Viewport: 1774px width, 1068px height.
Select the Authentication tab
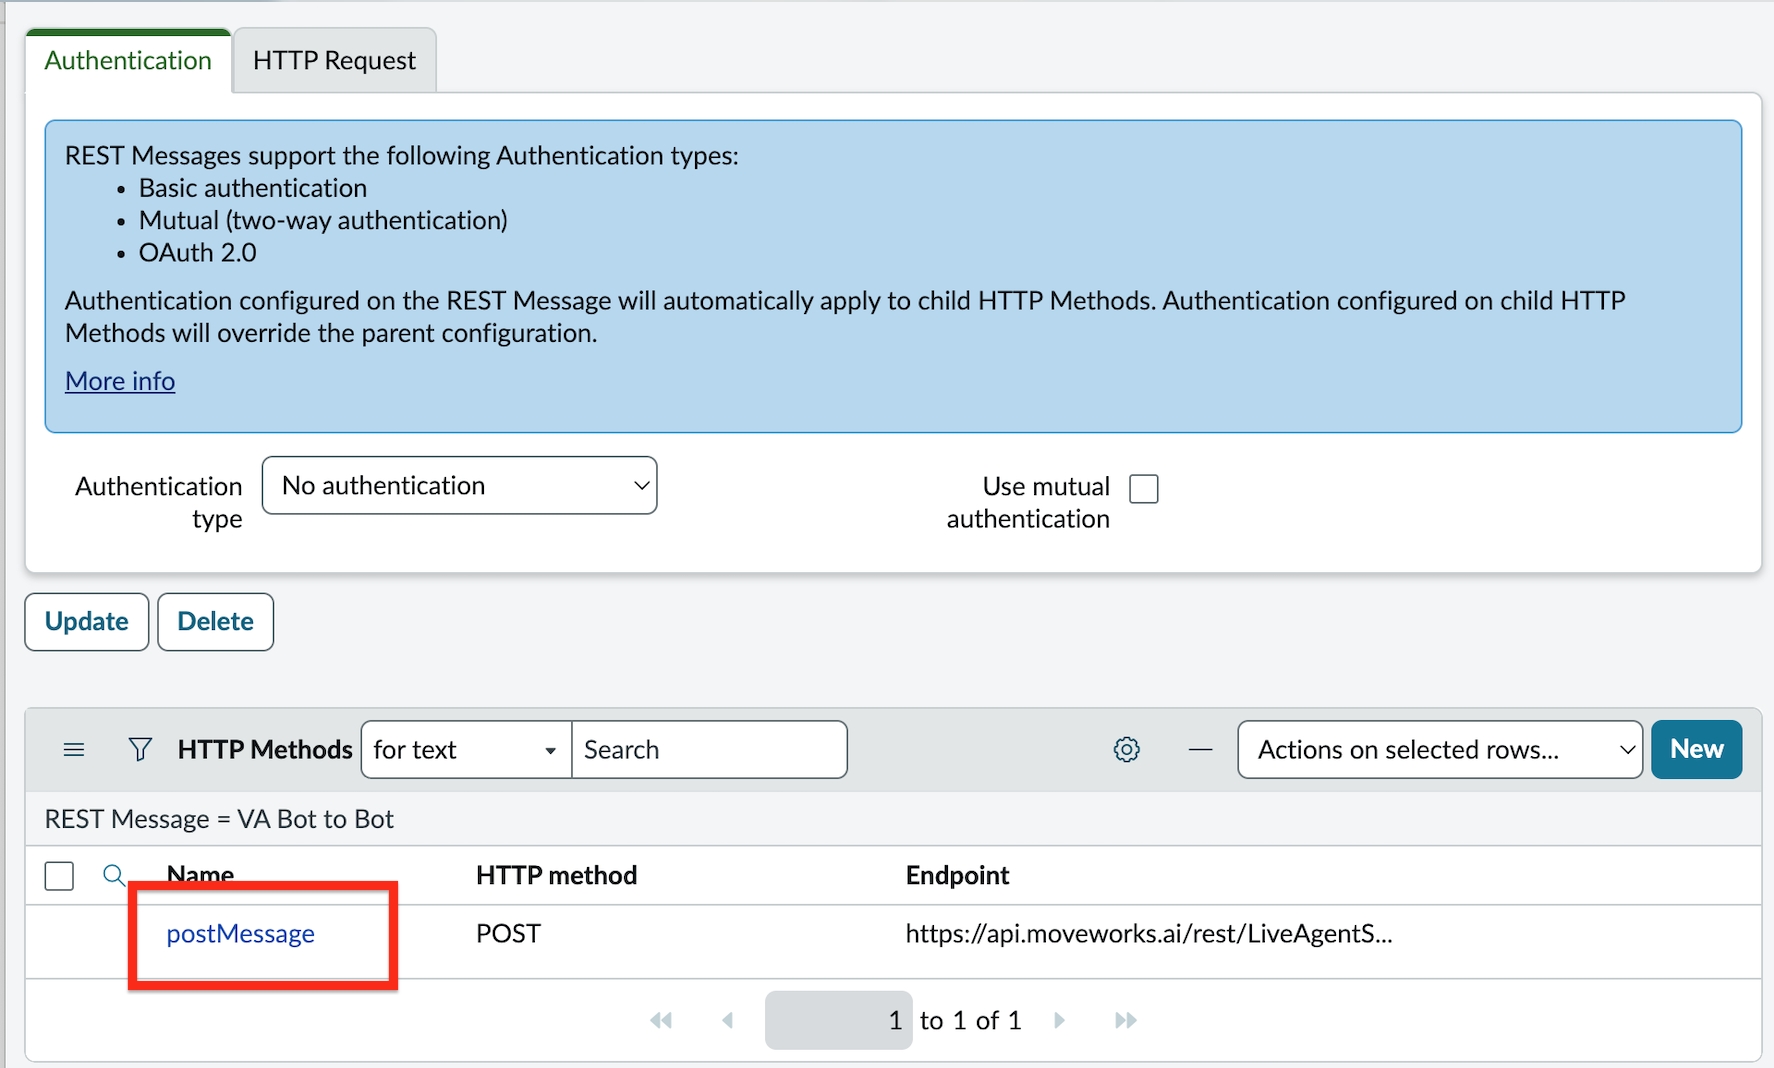pyautogui.click(x=128, y=61)
